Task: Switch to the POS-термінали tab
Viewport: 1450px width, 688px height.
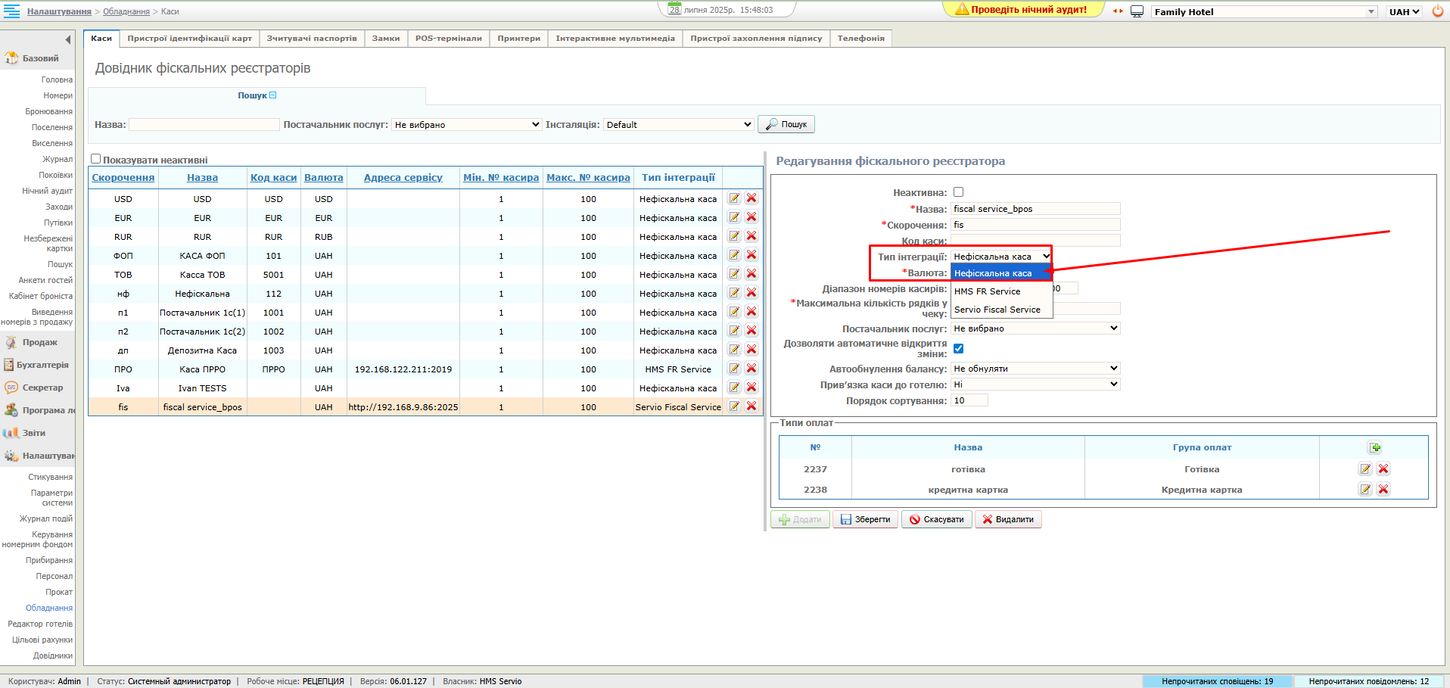Action: tap(448, 38)
